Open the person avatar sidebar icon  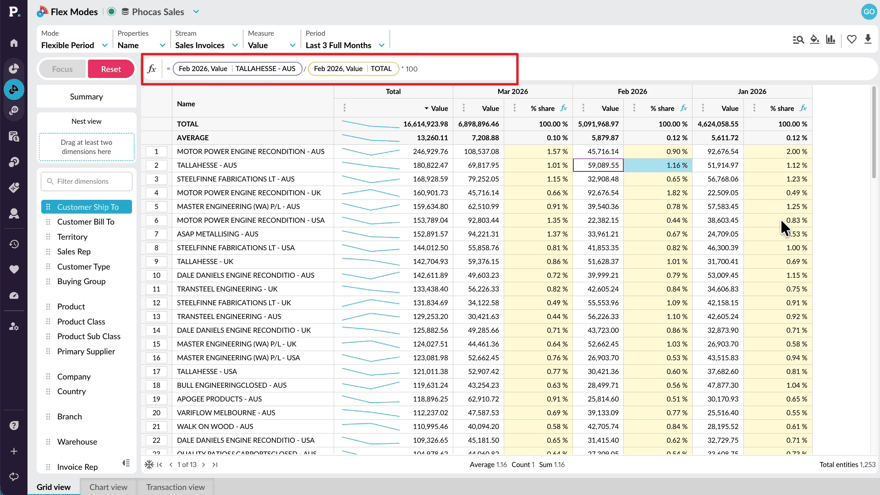tap(14, 213)
